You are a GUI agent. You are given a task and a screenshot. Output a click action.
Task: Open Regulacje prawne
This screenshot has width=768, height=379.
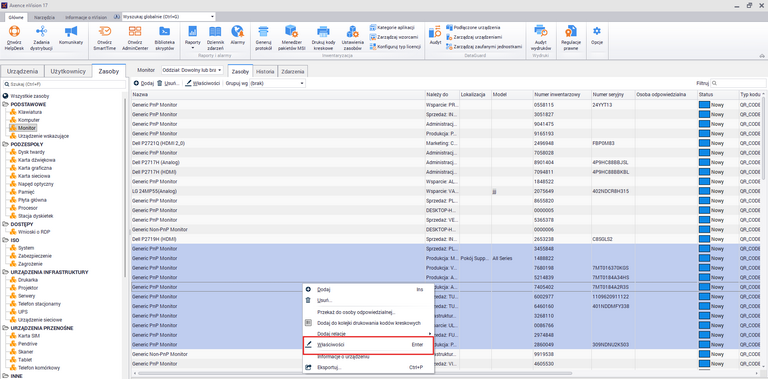[x=571, y=38]
